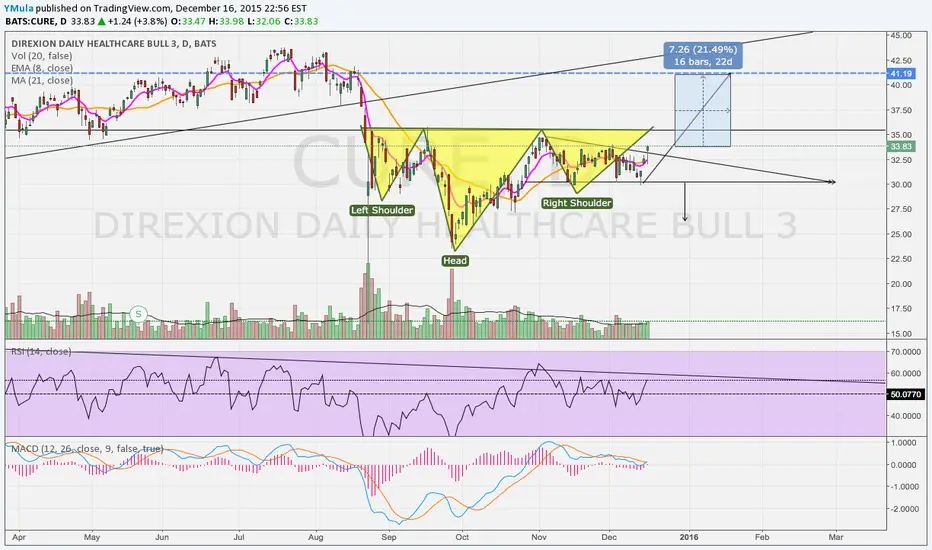Screen dimensions: 932x550
Task: Click the H:33.98 high value
Action: coord(225,21)
